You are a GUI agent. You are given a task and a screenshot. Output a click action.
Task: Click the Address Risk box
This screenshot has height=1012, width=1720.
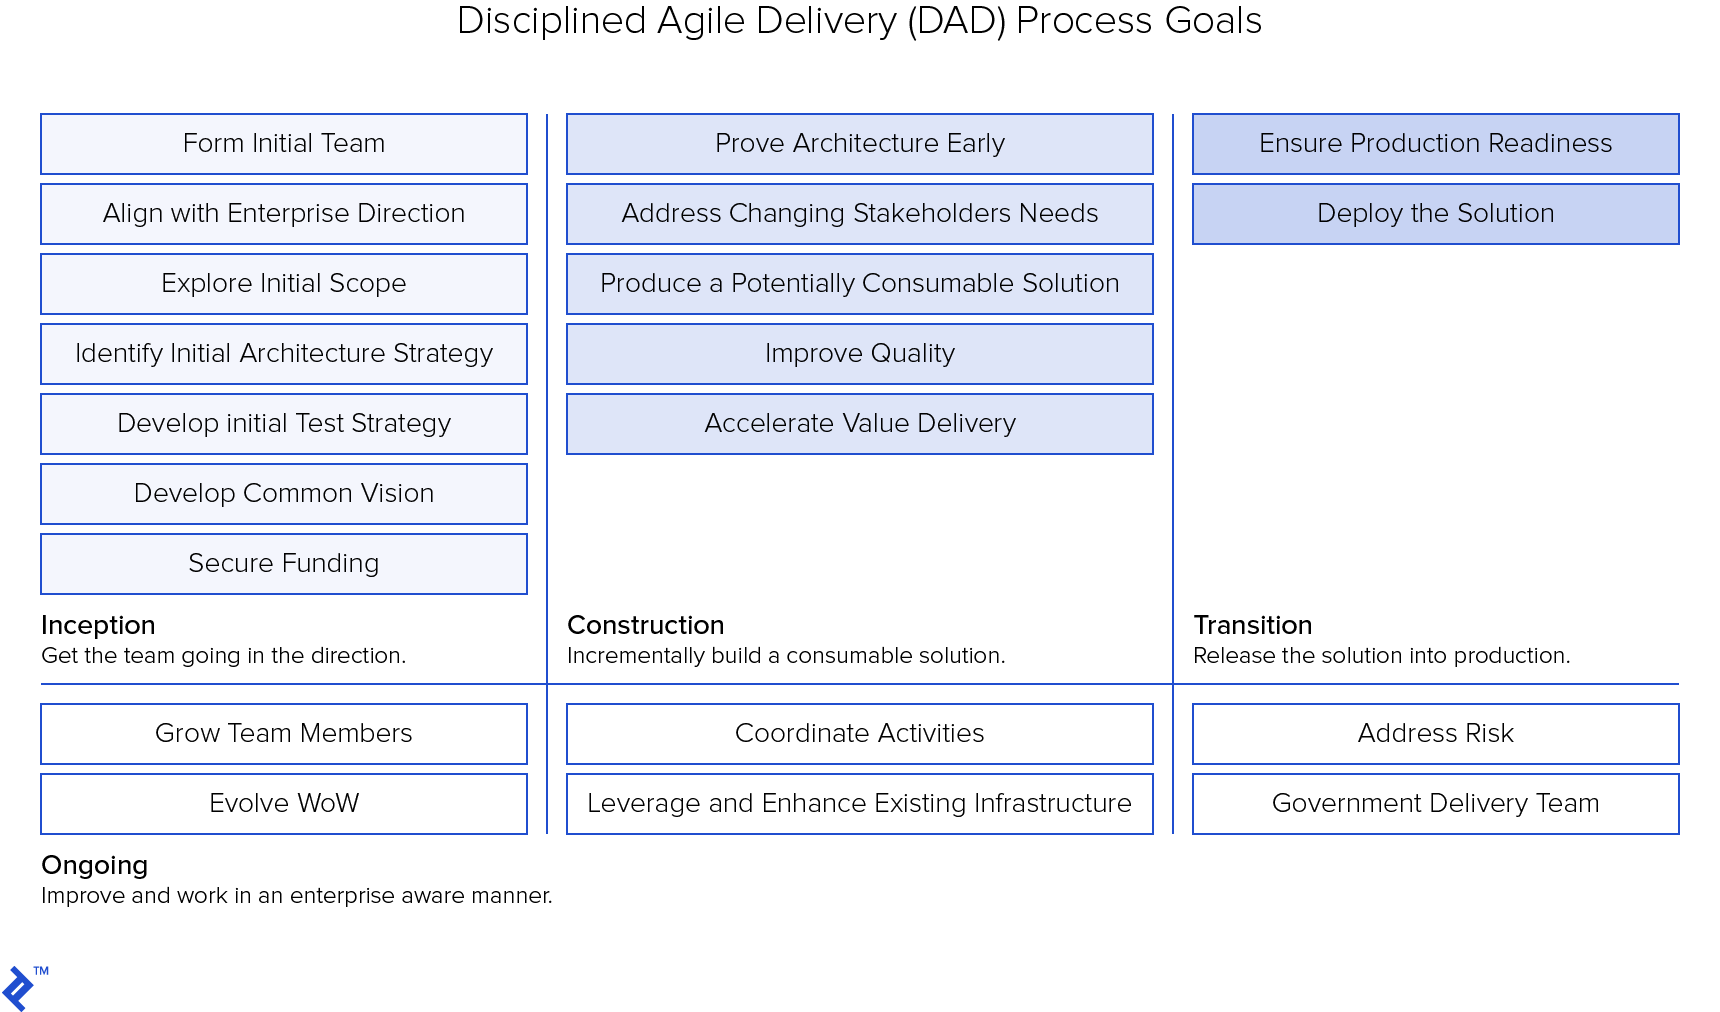[1436, 734]
